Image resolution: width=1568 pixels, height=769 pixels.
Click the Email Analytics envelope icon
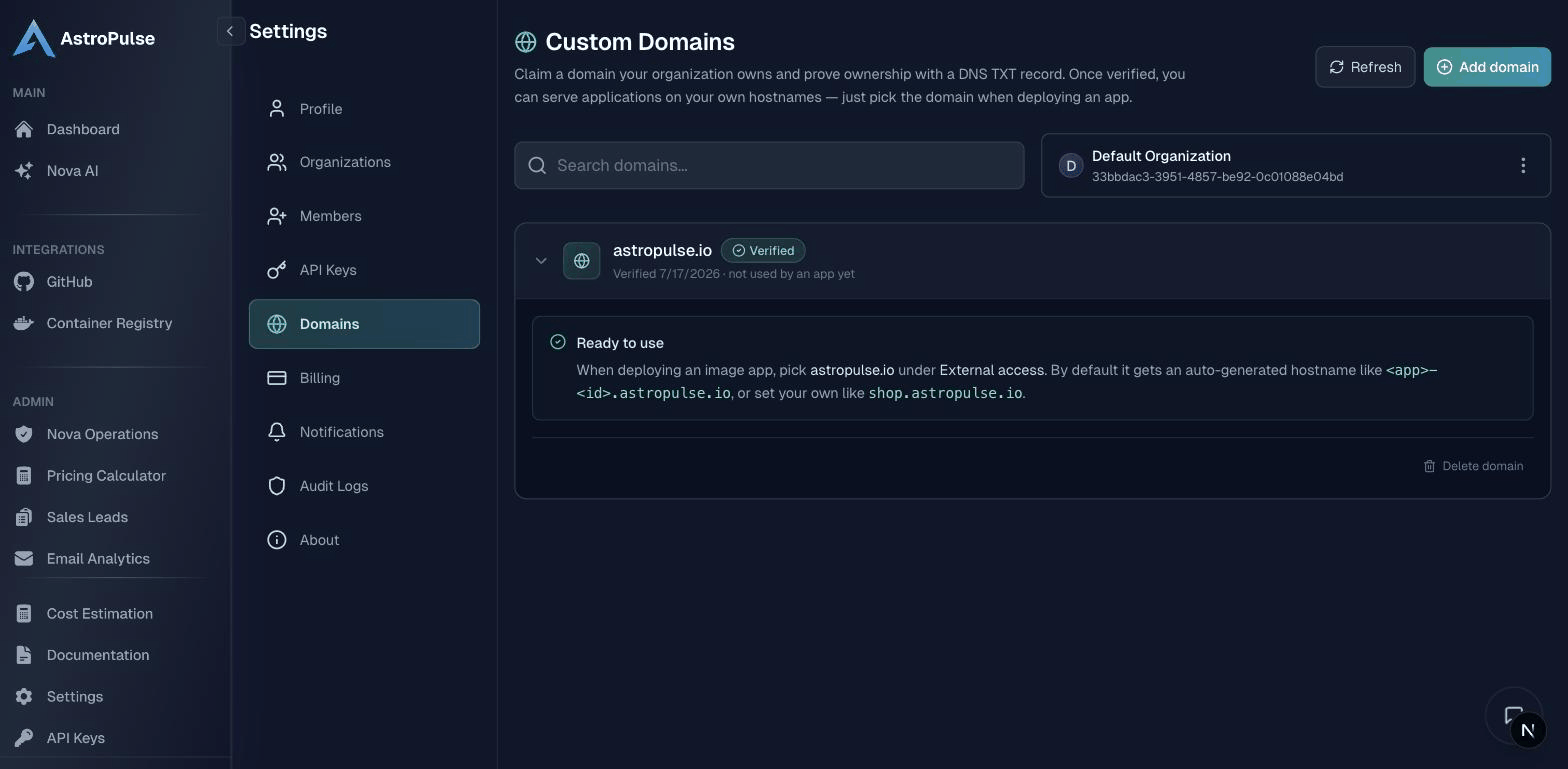pyautogui.click(x=24, y=559)
